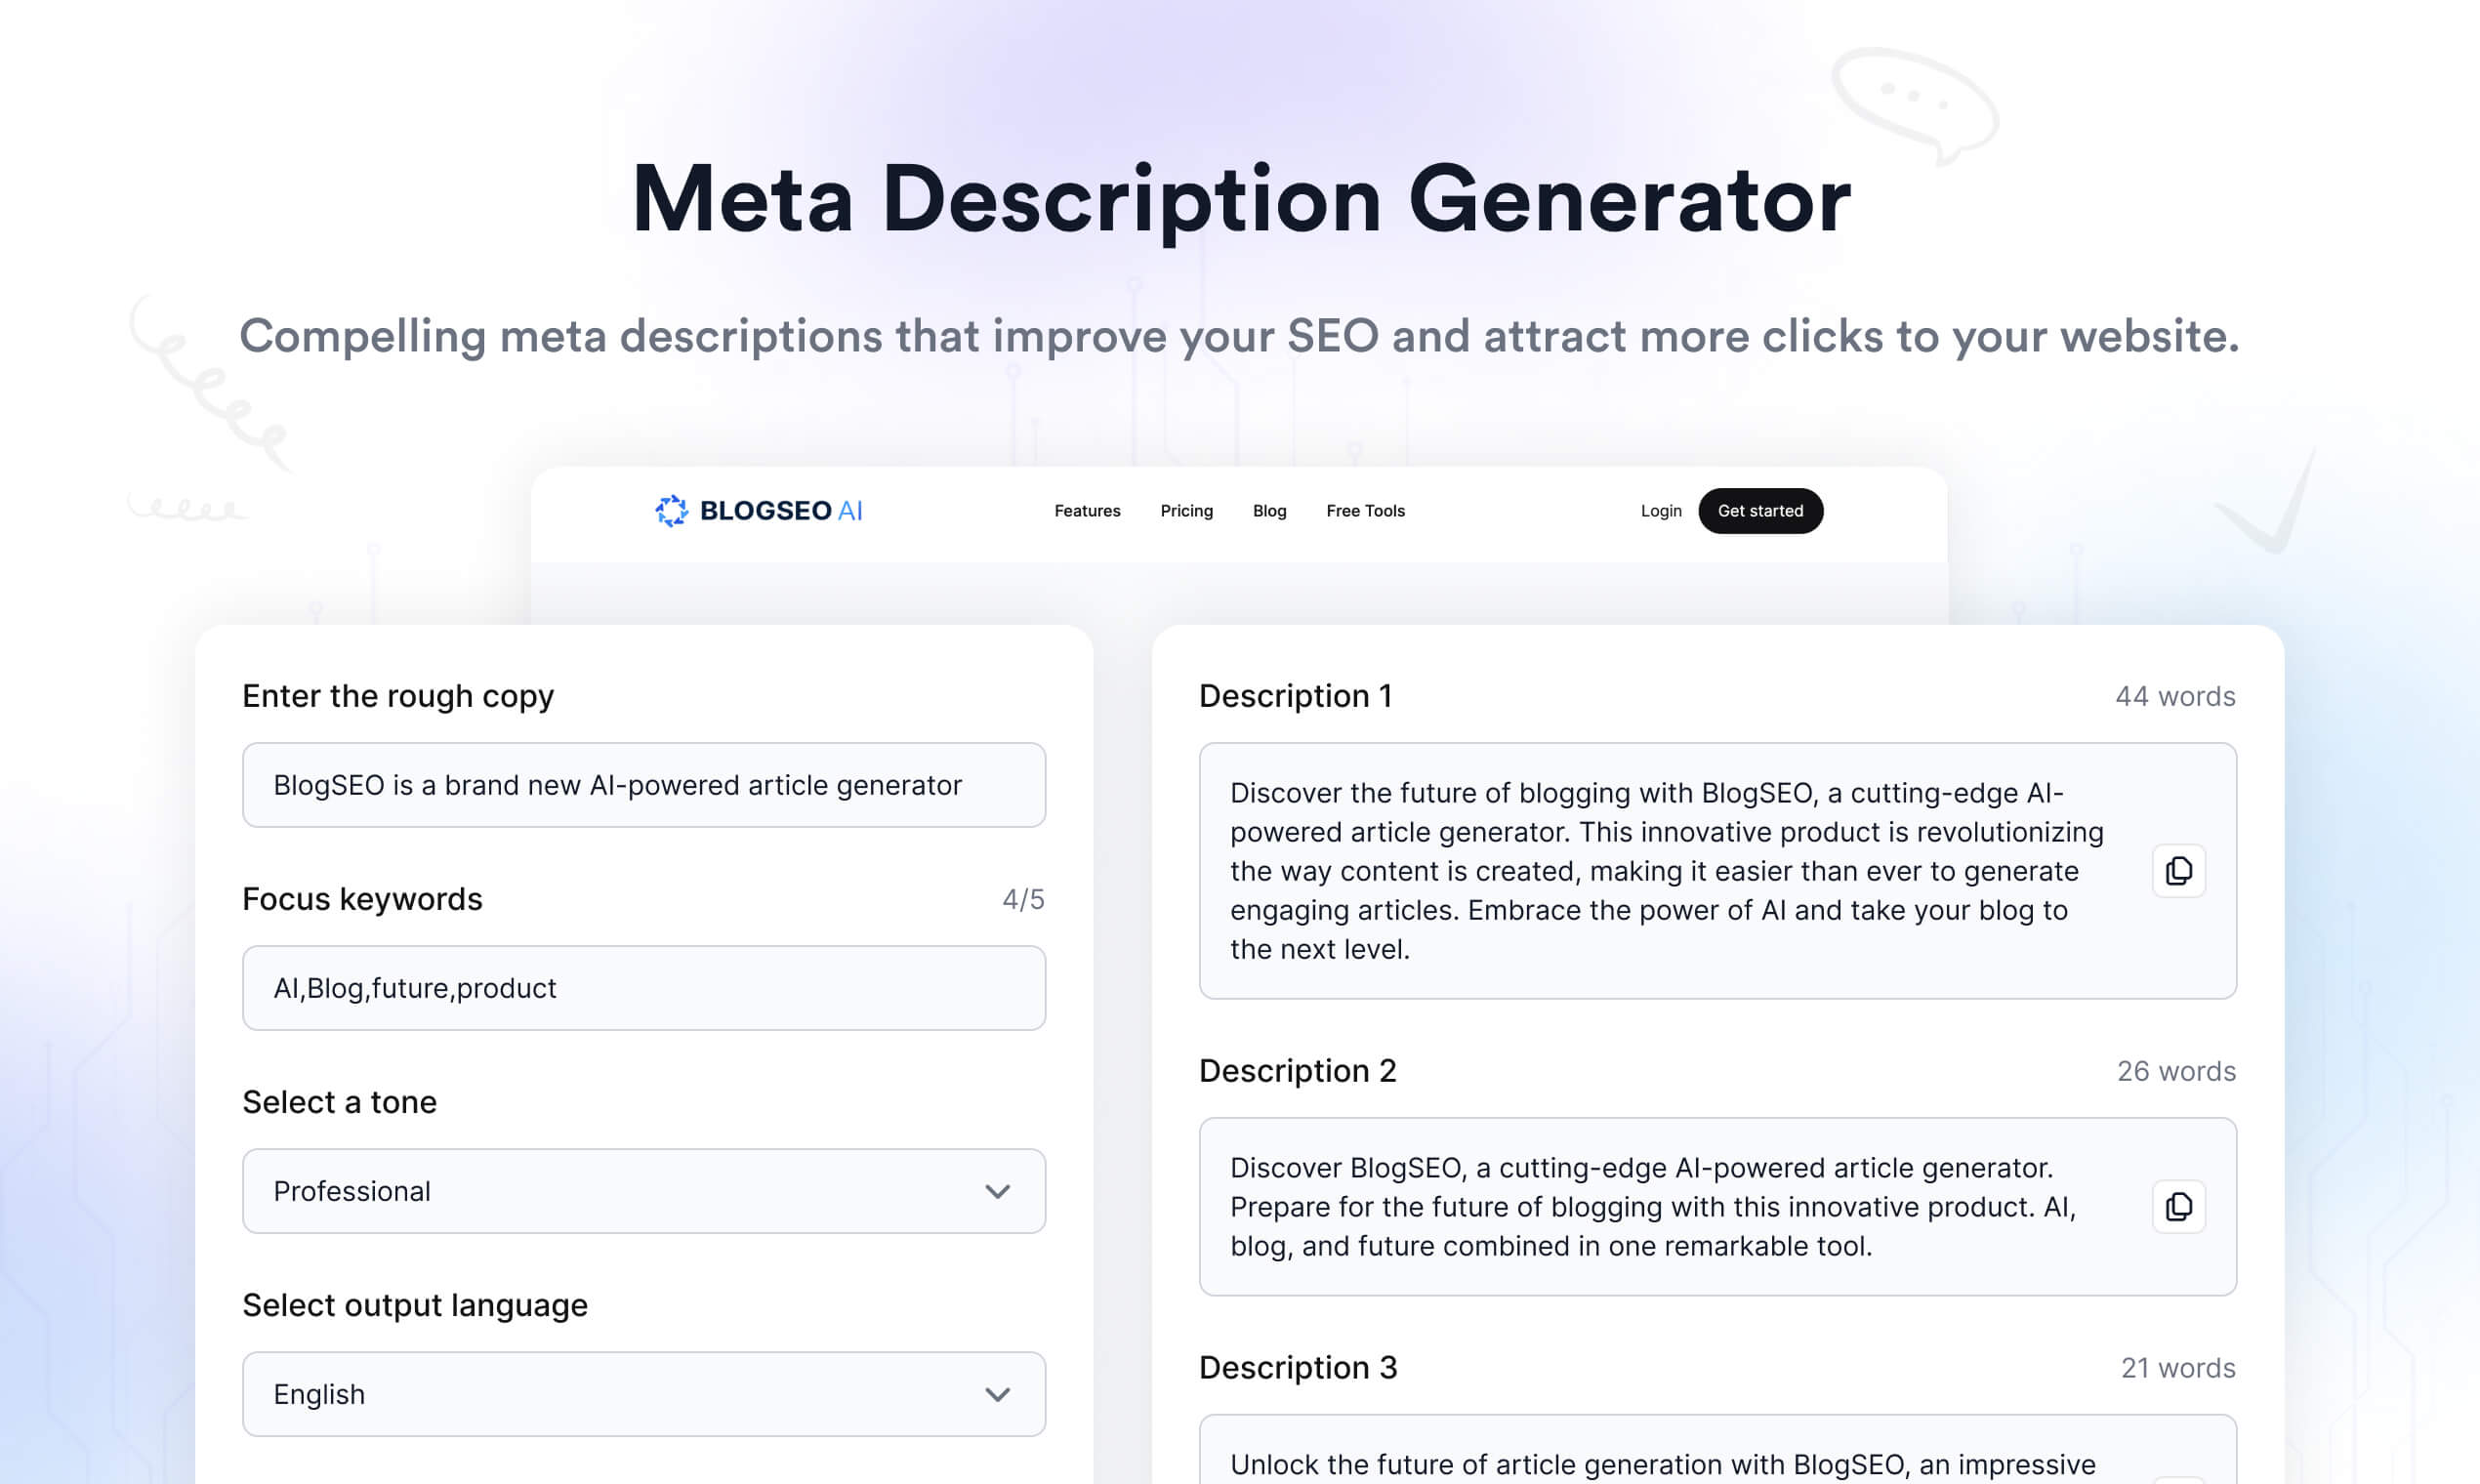This screenshot has width=2480, height=1484.
Task: Go to the Blog navigation item
Action: [1268, 511]
